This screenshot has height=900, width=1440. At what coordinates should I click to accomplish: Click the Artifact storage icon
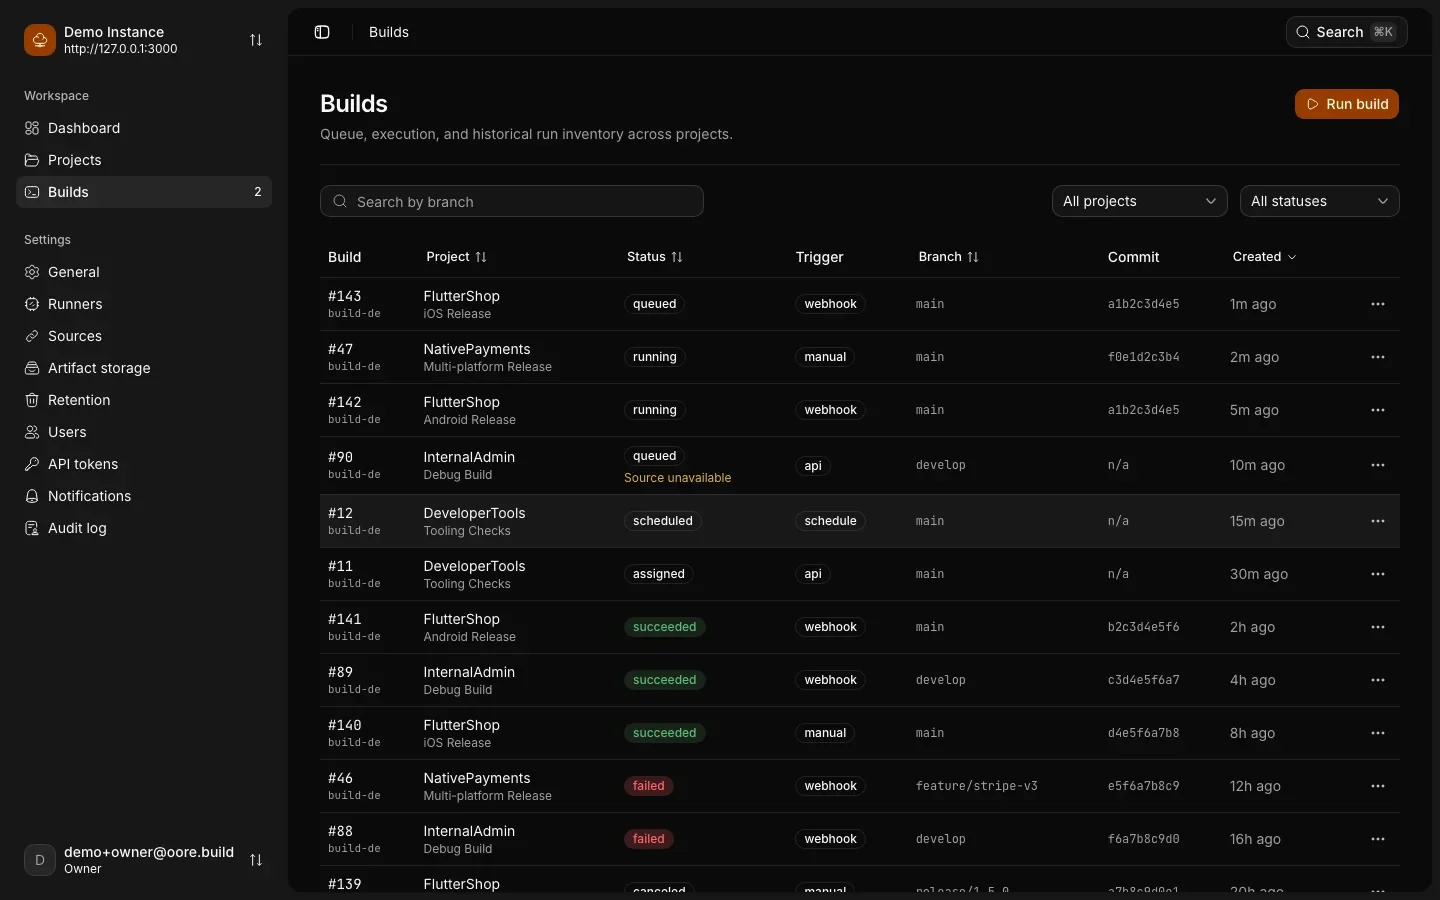click(x=32, y=368)
